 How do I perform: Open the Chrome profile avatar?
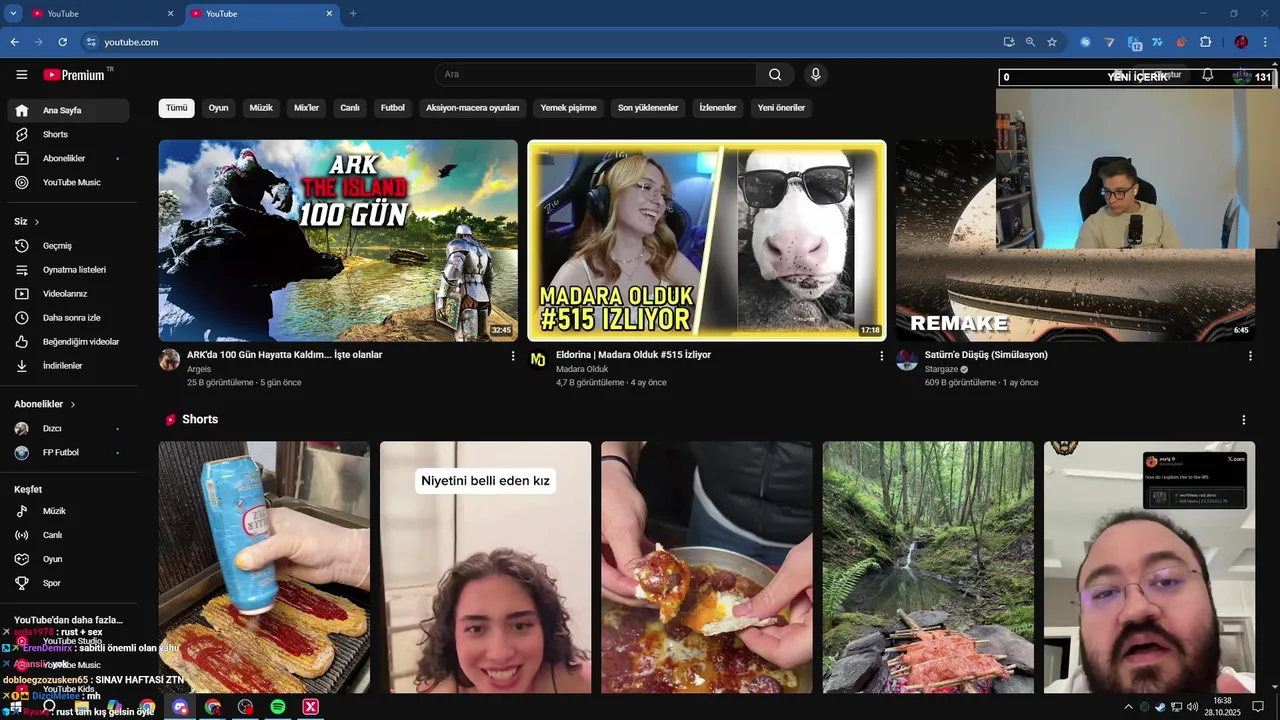point(1241,42)
